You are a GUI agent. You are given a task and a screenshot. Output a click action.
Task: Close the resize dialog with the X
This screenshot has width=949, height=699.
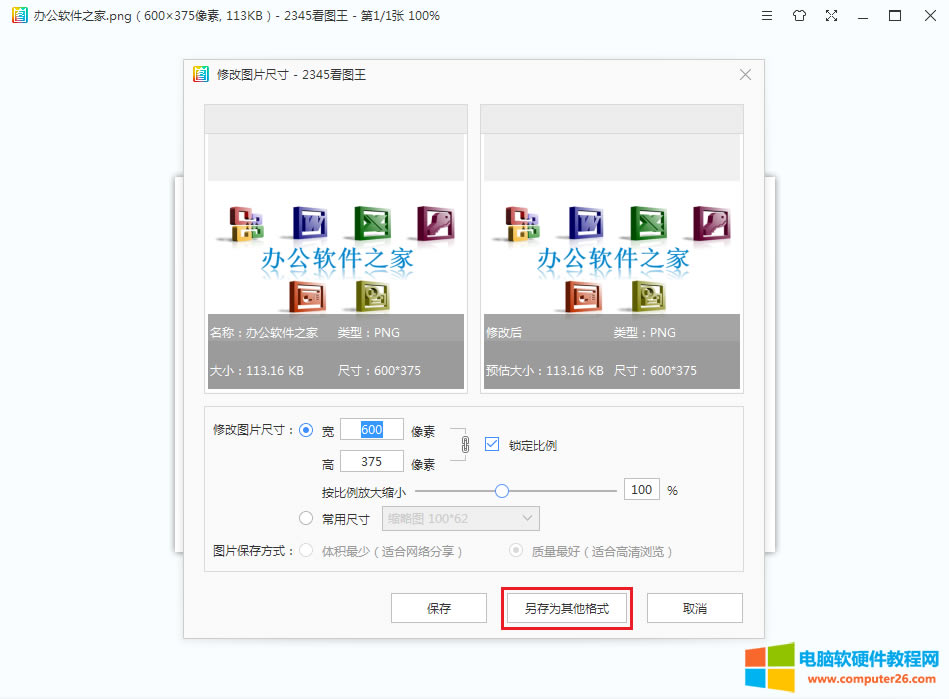pyautogui.click(x=745, y=74)
